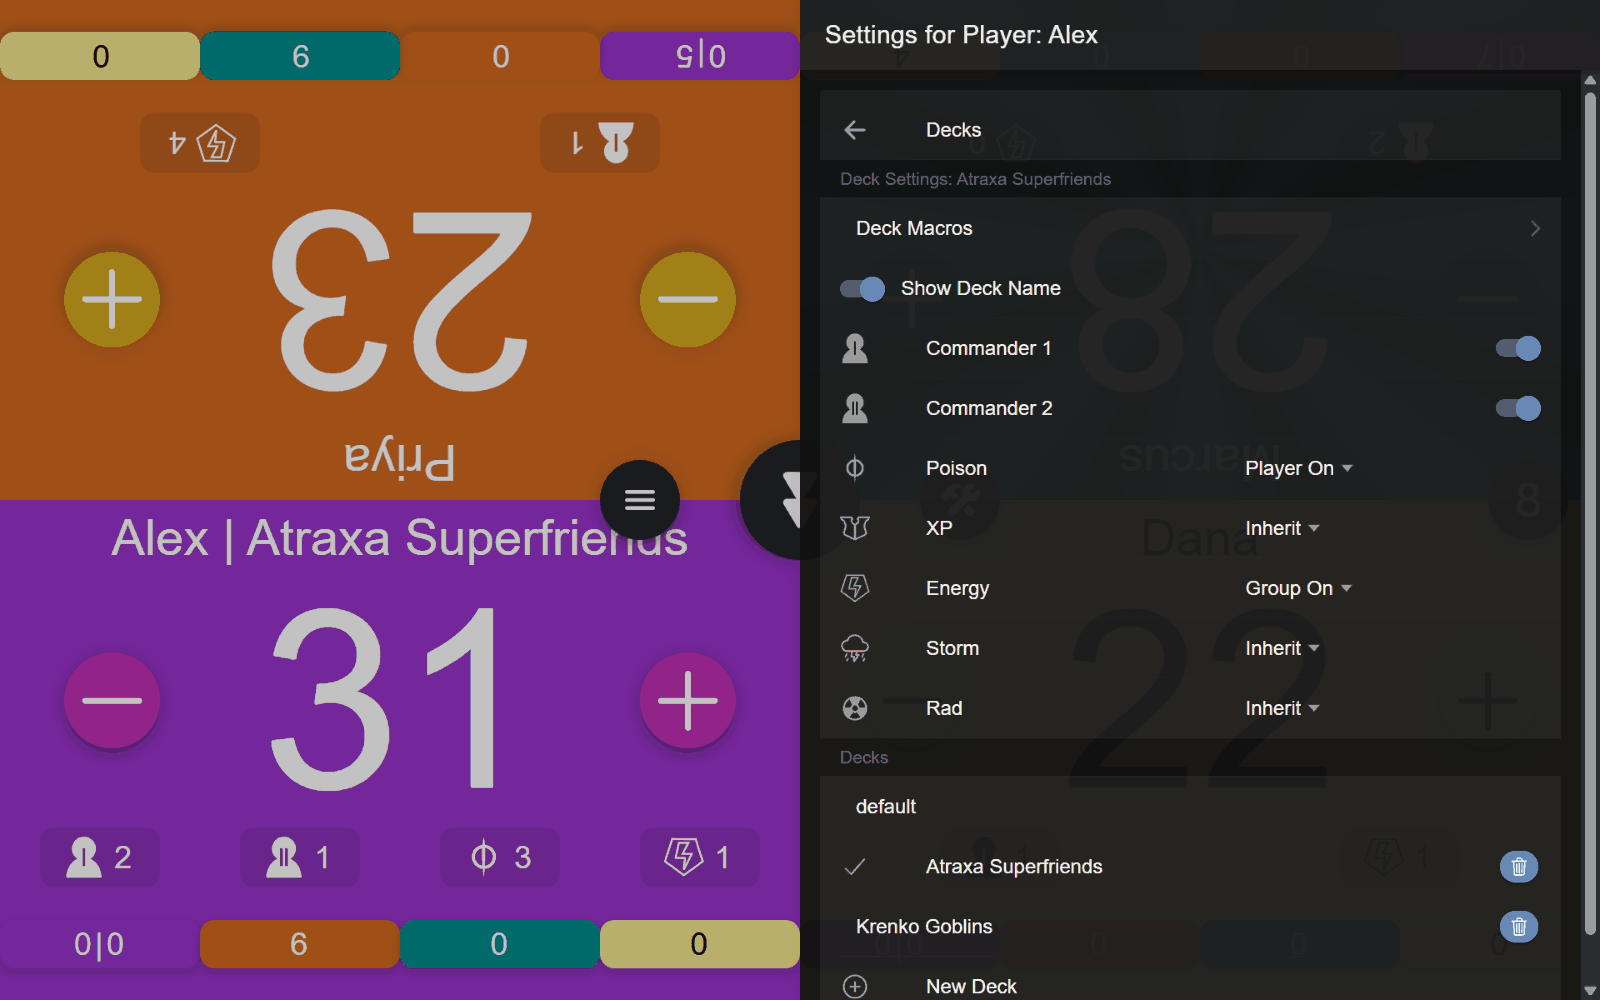This screenshot has width=1600, height=1000.
Task: Click Alex's Commander 2 damage counter
Action: point(300,857)
